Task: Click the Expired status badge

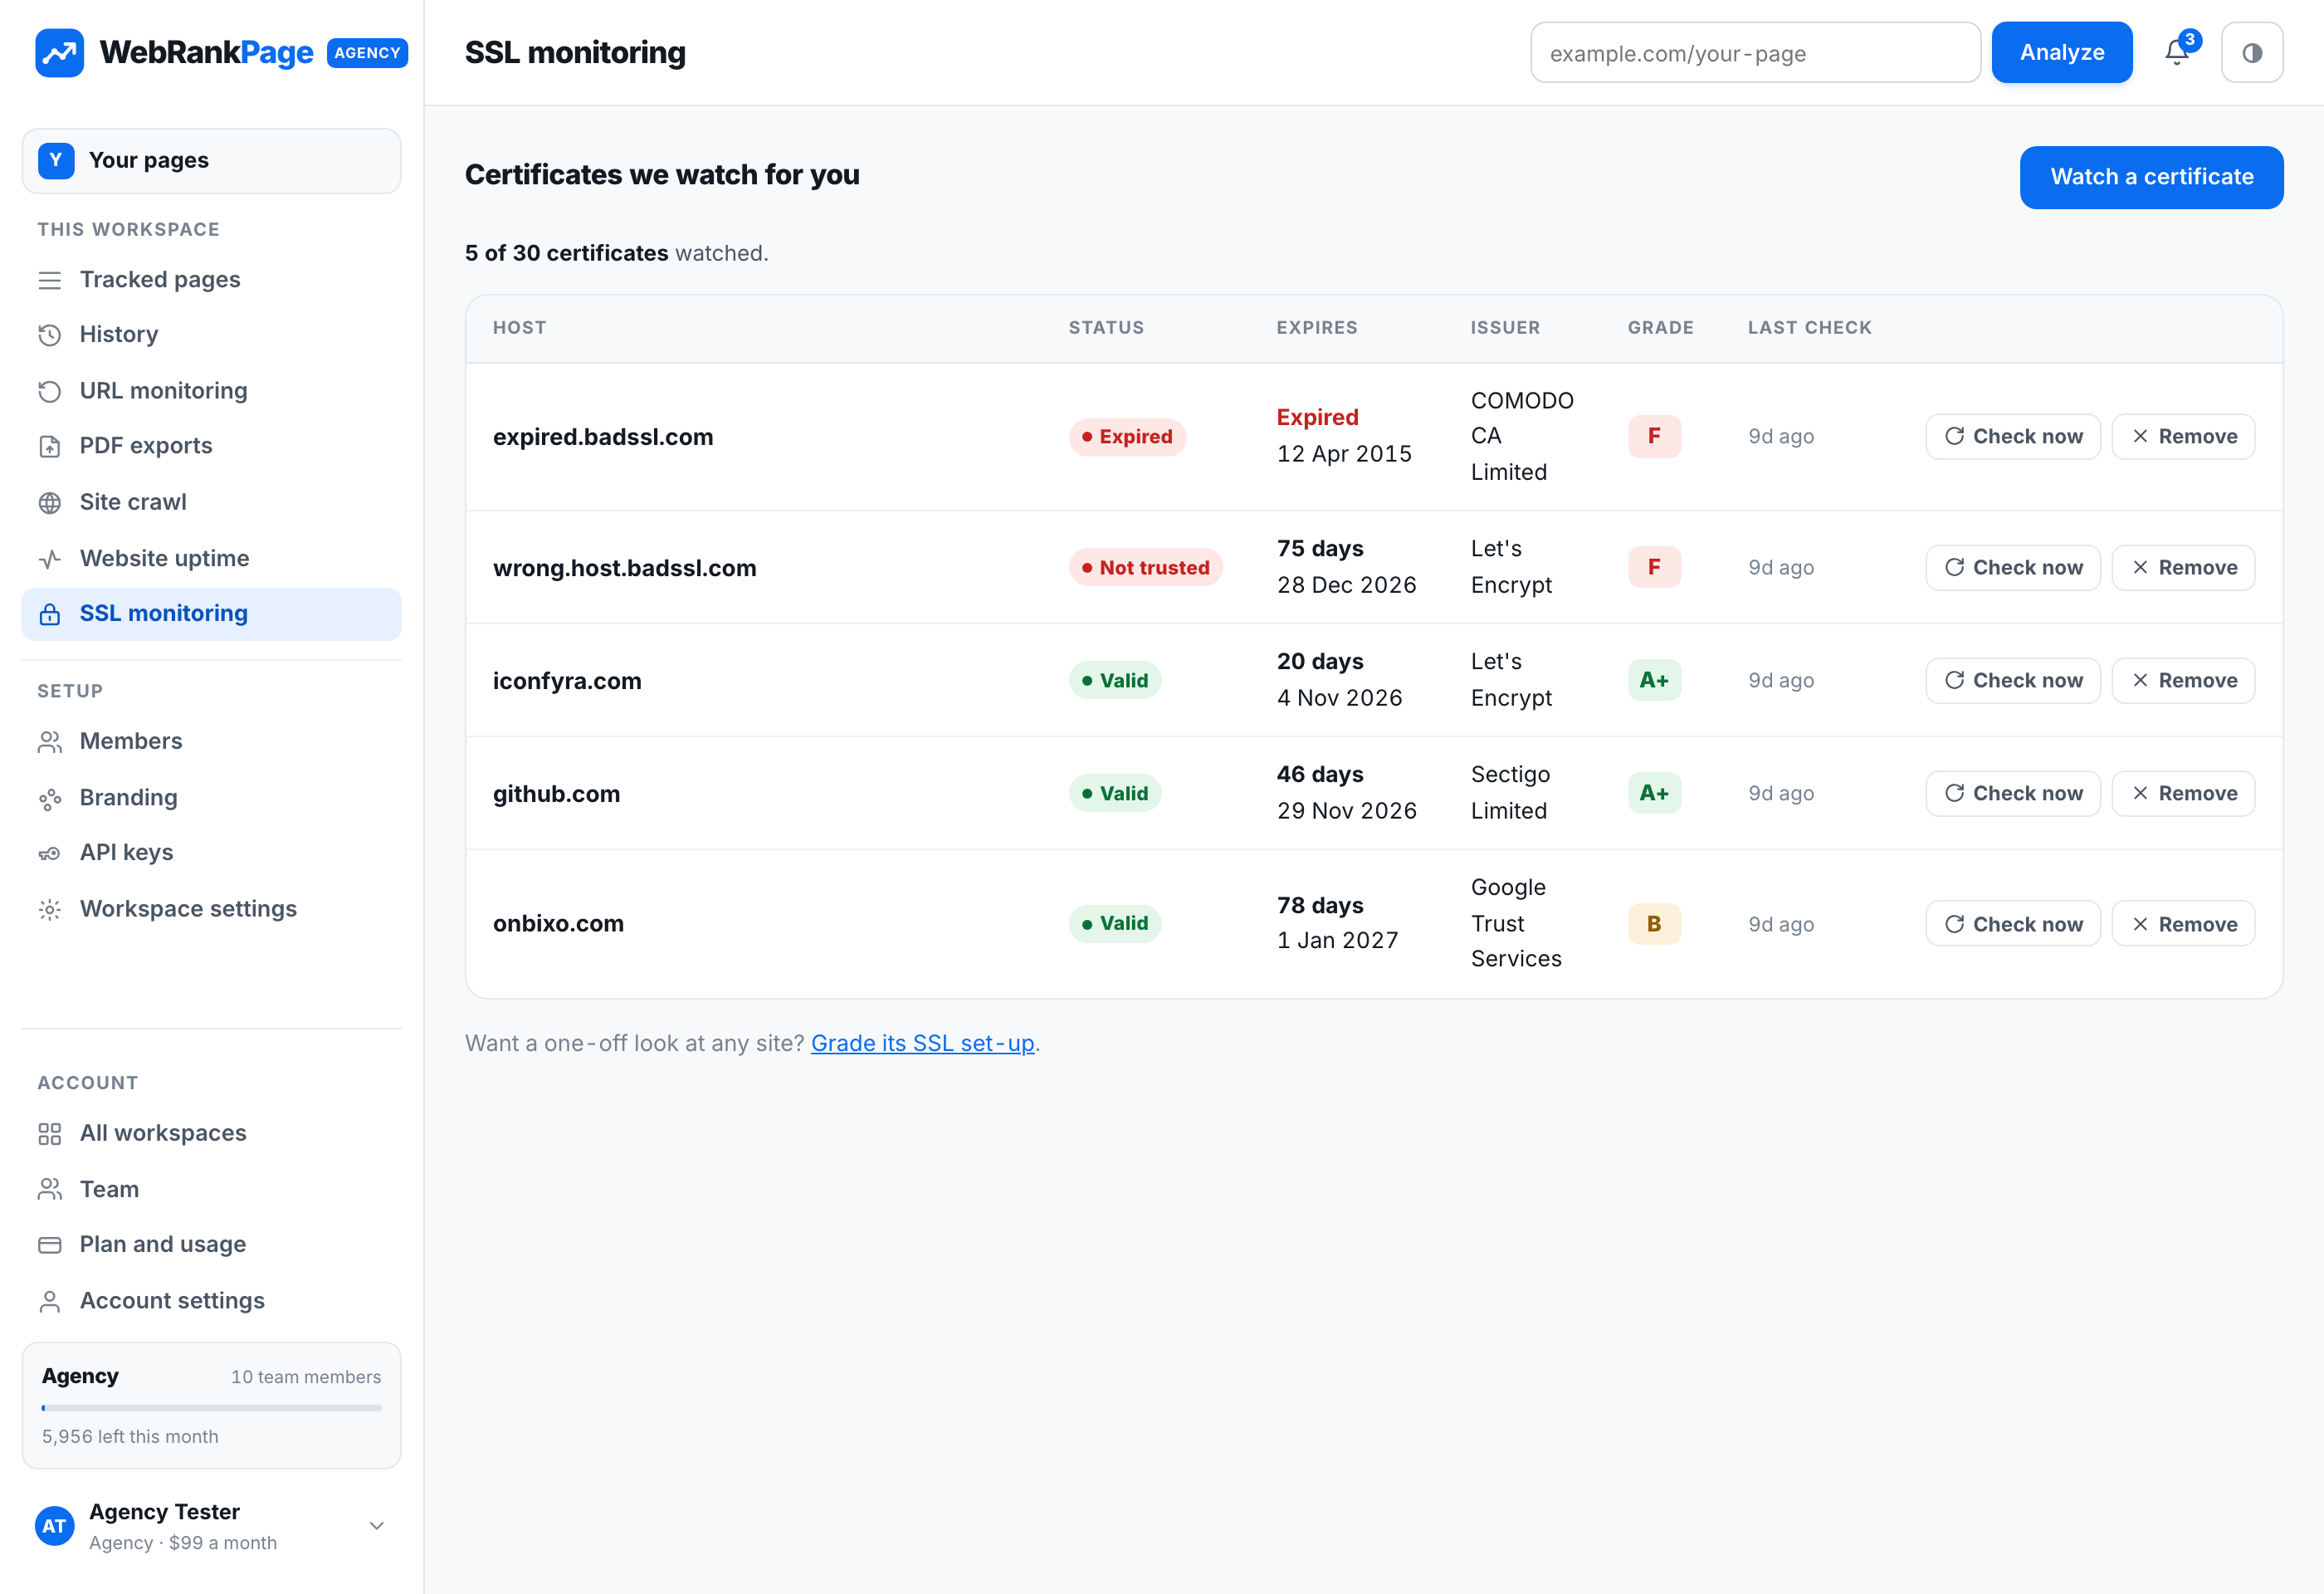Action: [1127, 437]
